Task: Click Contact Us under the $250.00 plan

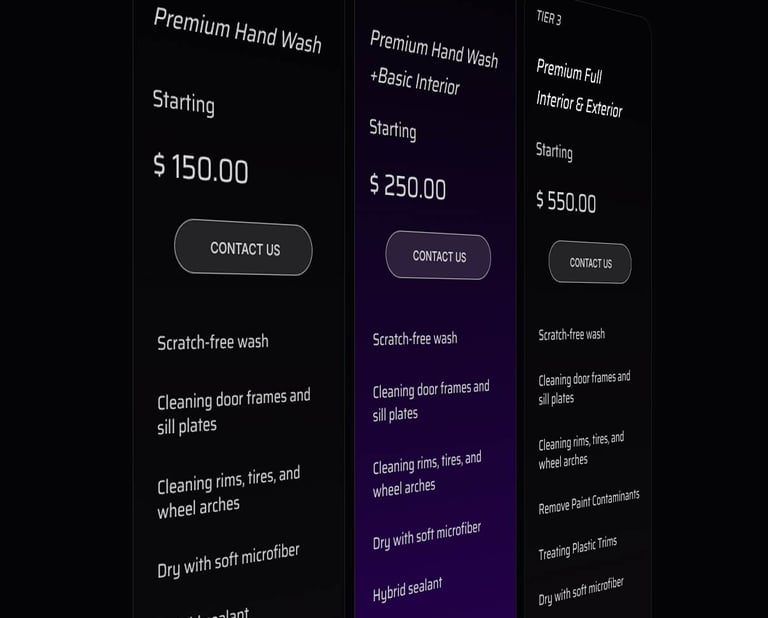Action: 438,255
